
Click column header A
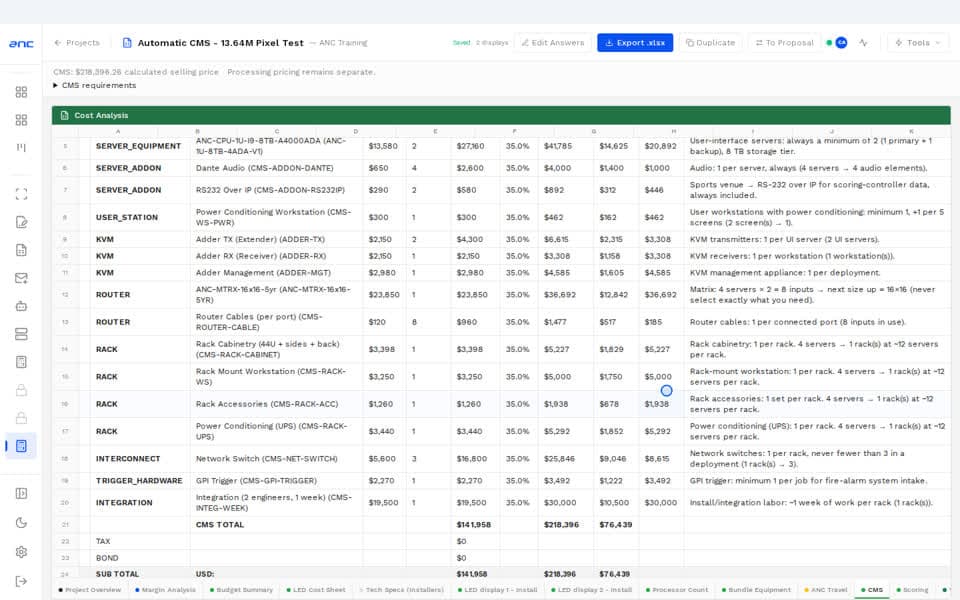[118, 132]
